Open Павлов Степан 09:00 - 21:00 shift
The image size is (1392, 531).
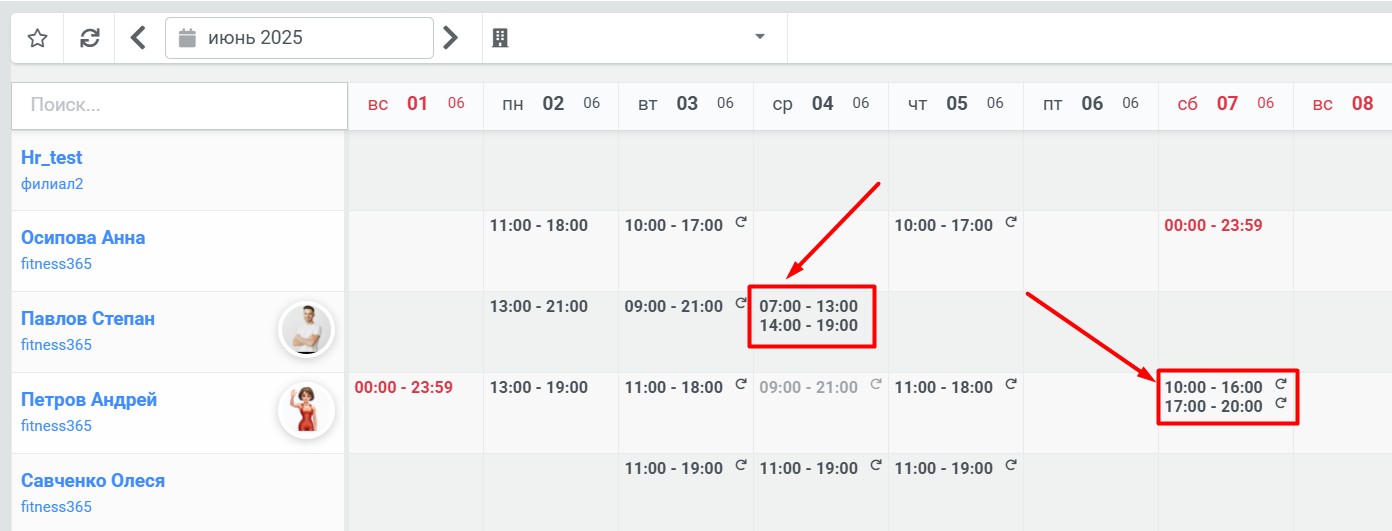tap(674, 306)
